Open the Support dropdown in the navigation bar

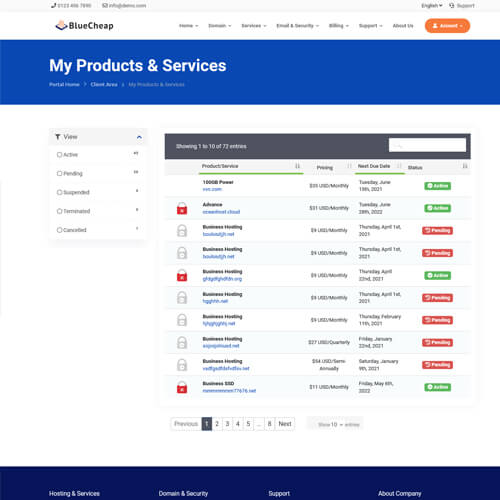tap(371, 26)
